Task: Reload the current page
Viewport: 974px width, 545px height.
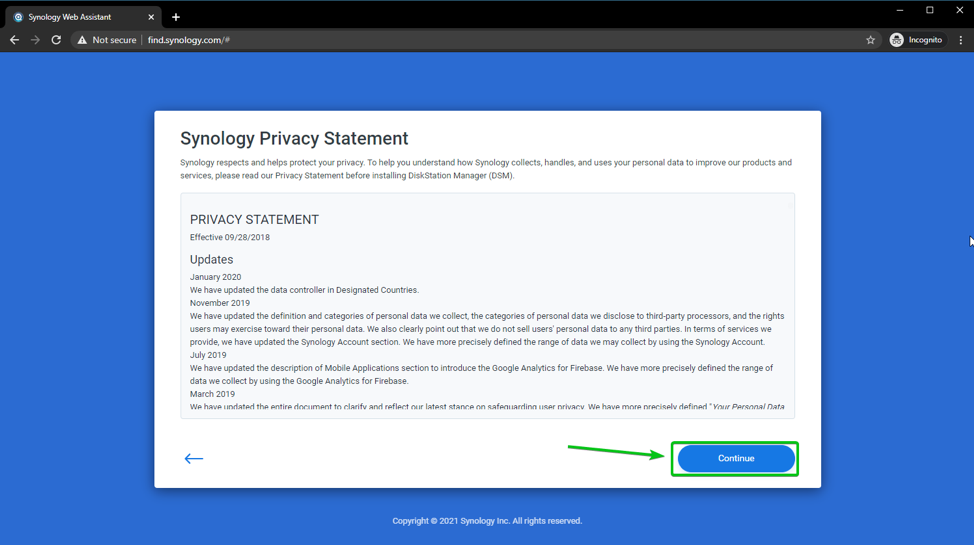Action: 56,40
